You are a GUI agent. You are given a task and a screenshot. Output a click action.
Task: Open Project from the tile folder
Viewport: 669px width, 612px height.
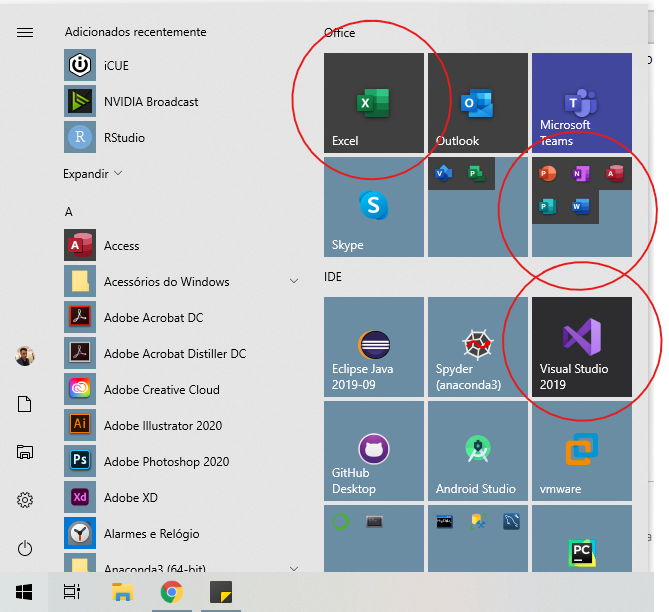[x=477, y=173]
